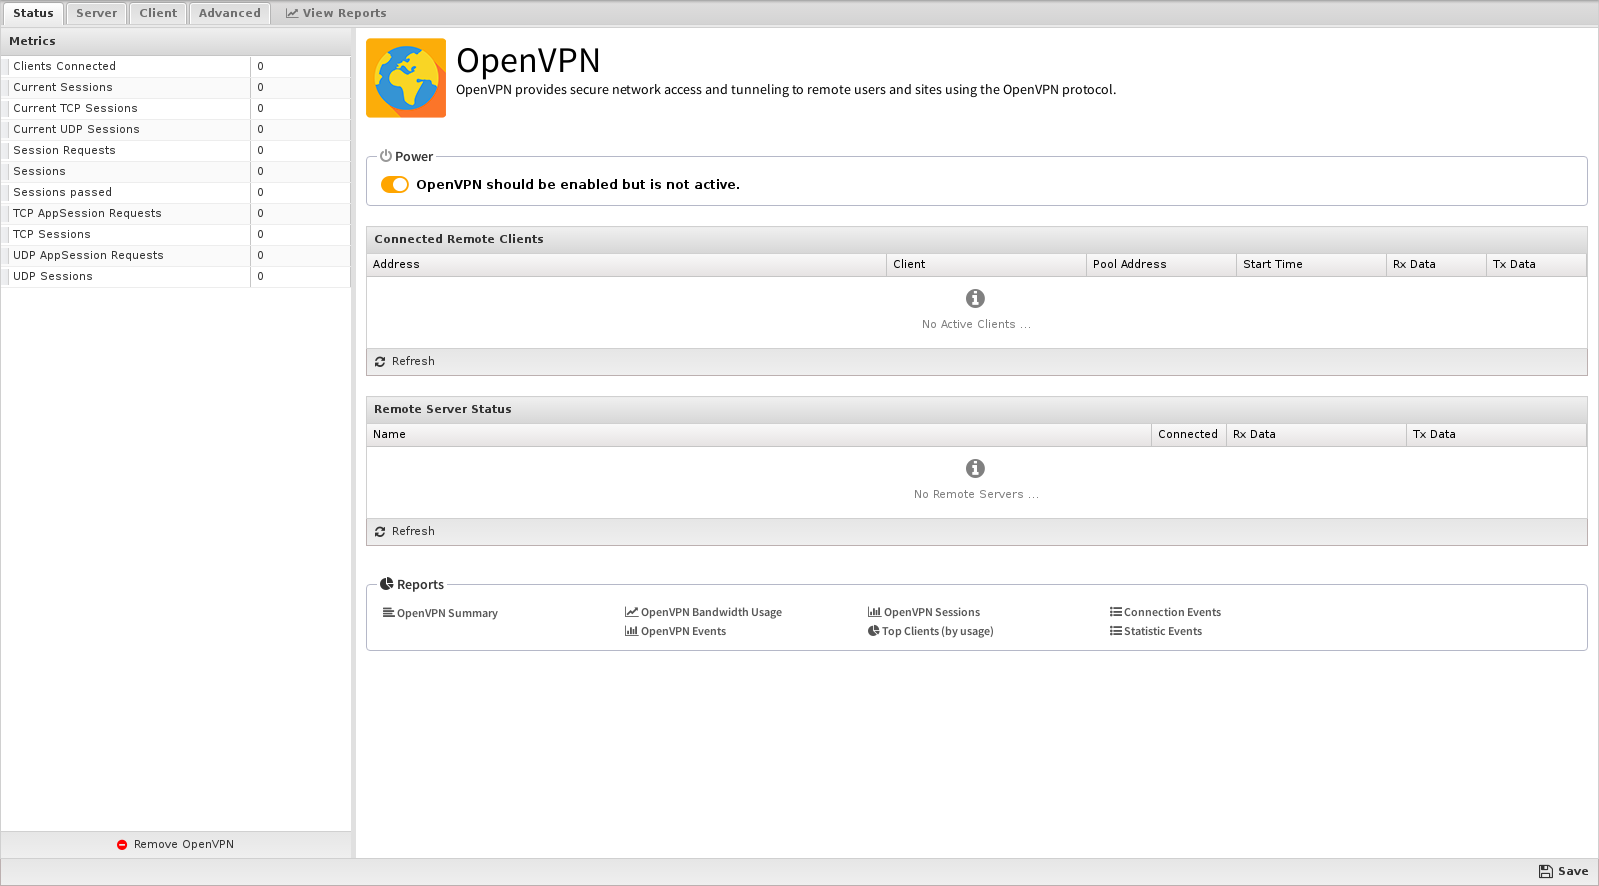The height and width of the screenshot is (886, 1599).
Task: Select the UDP Sessions metric row
Action: tap(176, 276)
